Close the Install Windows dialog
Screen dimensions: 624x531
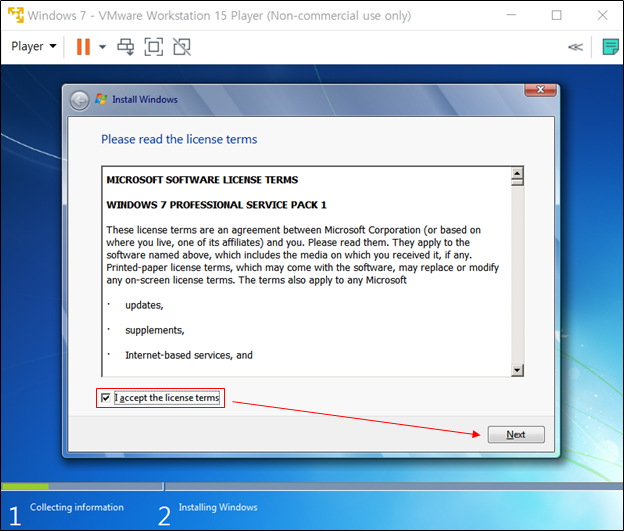point(540,90)
